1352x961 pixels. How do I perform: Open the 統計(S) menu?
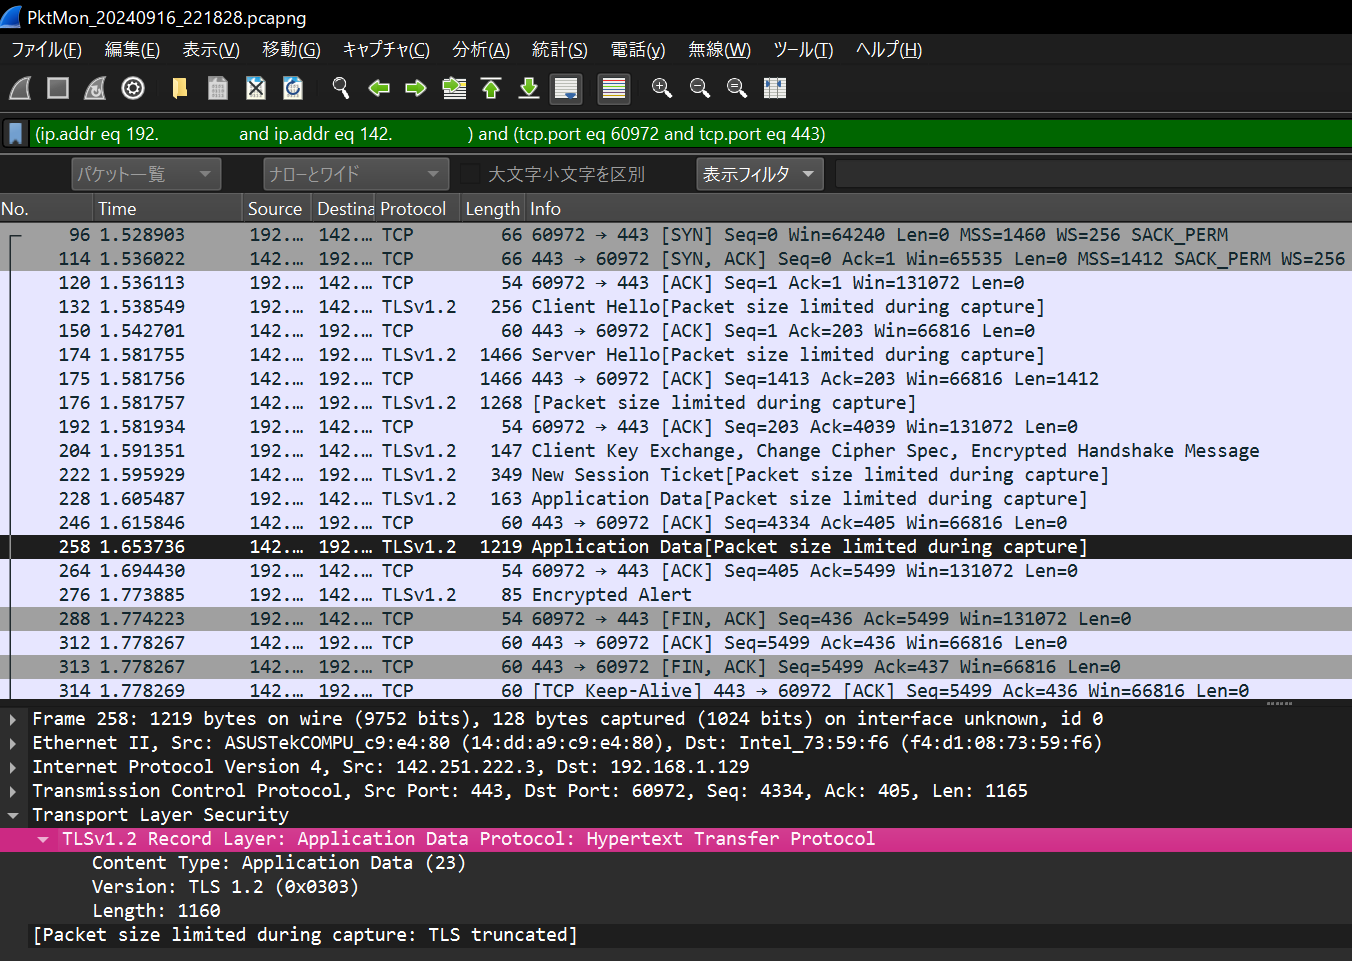[x=560, y=50]
